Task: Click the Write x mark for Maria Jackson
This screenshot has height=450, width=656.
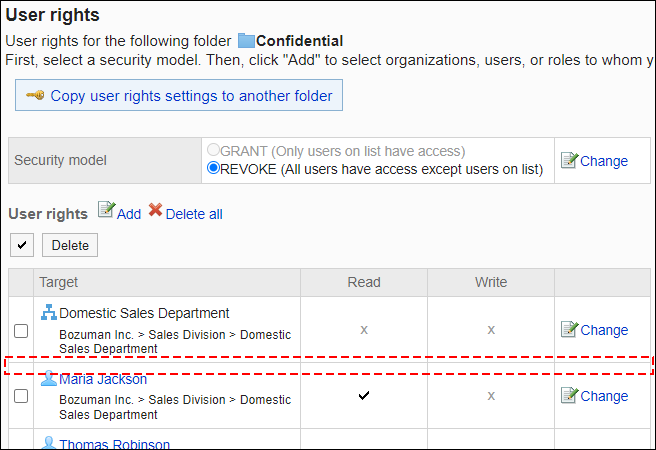Action: click(x=491, y=396)
